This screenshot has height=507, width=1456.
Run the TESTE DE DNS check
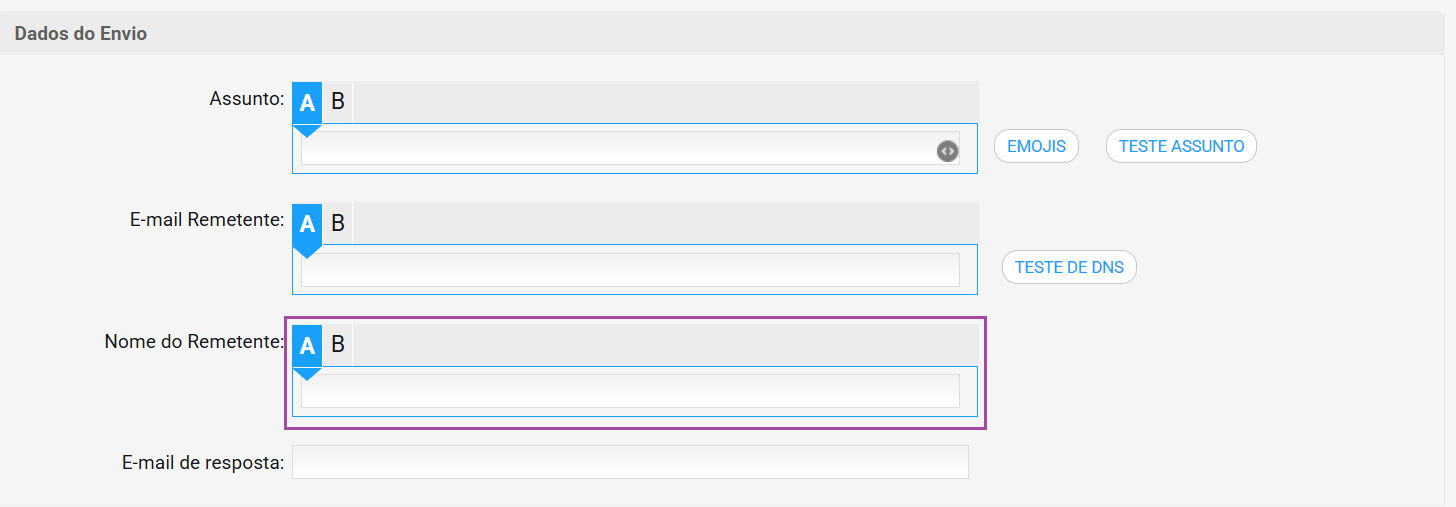click(x=1069, y=267)
